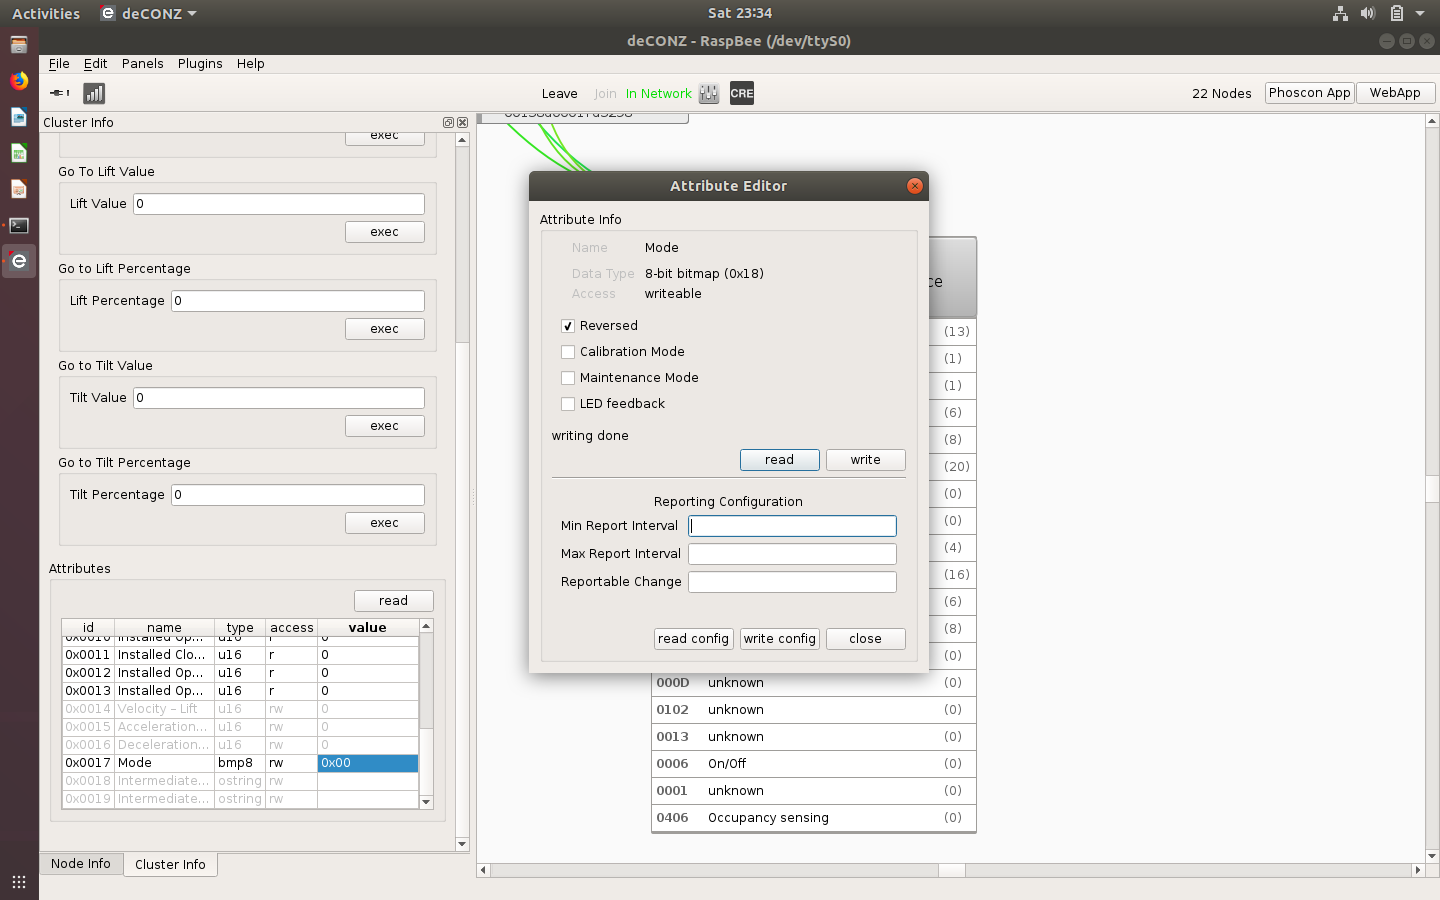This screenshot has height=900, width=1440.
Task: Open the Panels menu
Action: (x=142, y=63)
